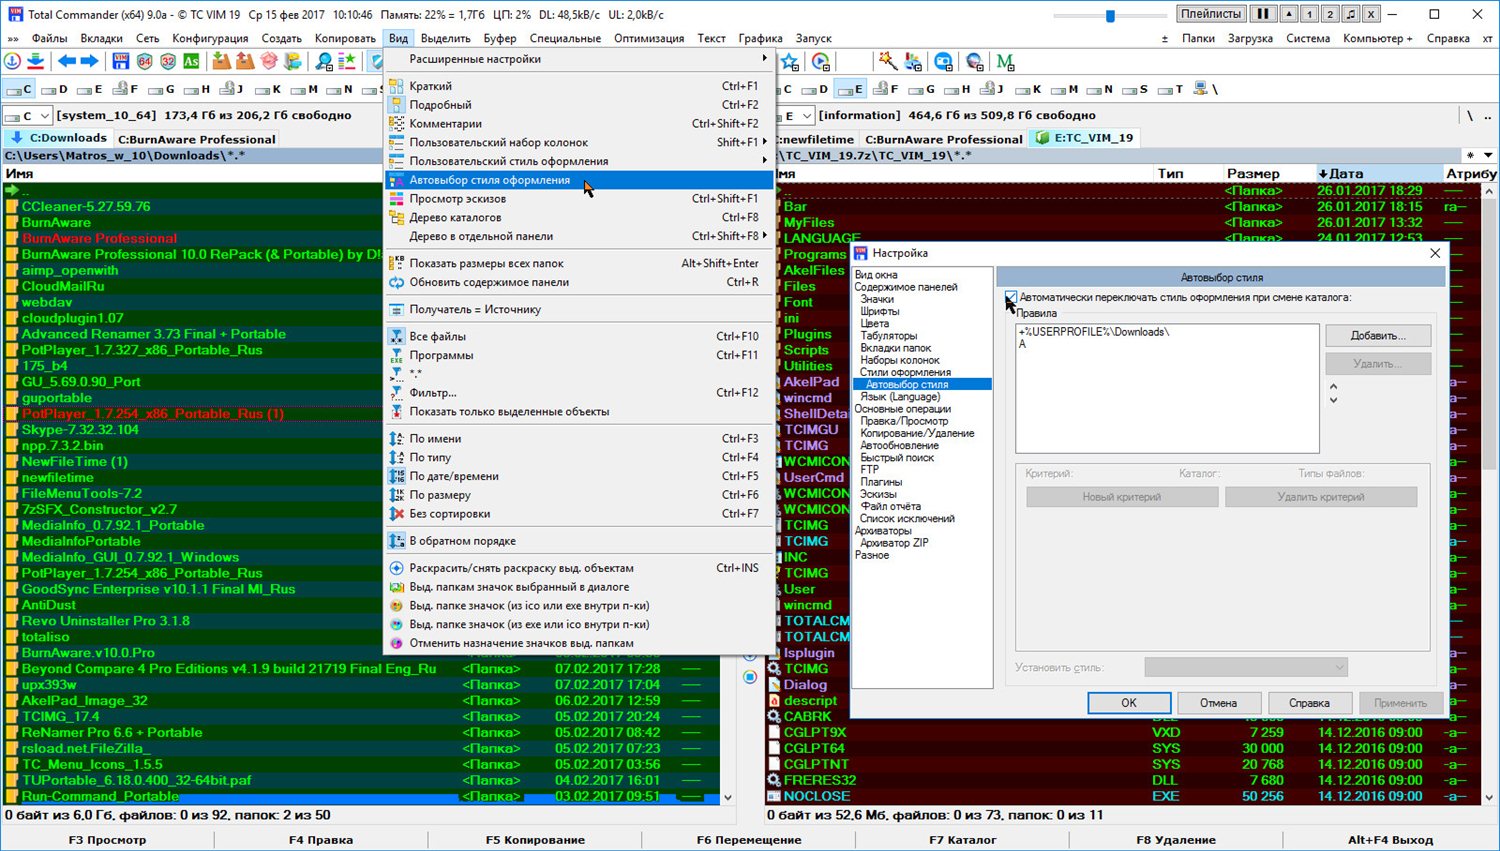Viewport: 1500px width, 851px height.
Task: Select 'Цвета' in the settings tree
Action: 874,323
